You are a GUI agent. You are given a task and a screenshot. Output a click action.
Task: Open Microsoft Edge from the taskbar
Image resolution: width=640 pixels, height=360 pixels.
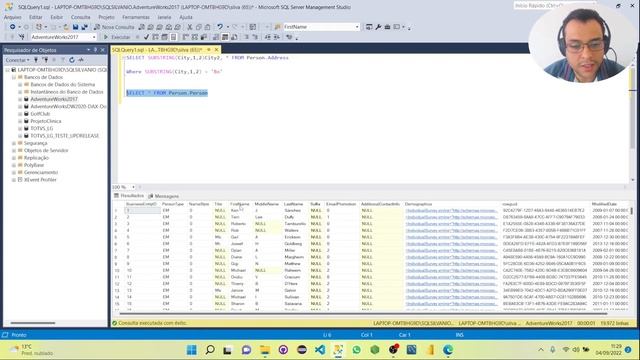click(x=448, y=350)
